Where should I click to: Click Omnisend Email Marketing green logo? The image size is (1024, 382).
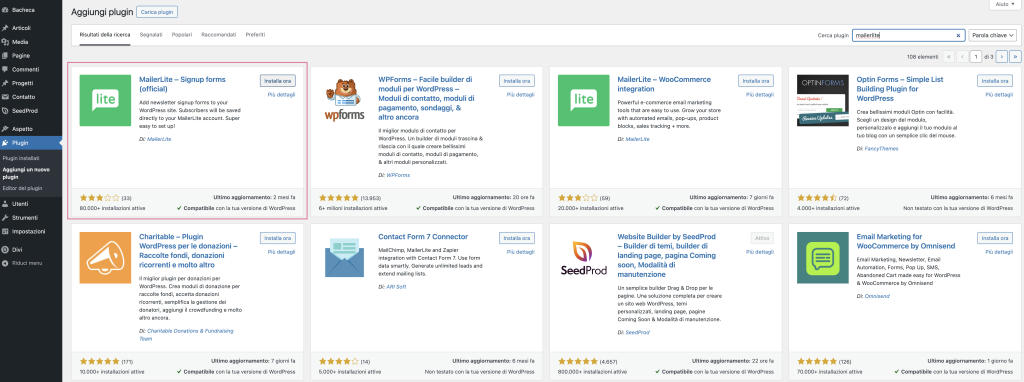822,257
